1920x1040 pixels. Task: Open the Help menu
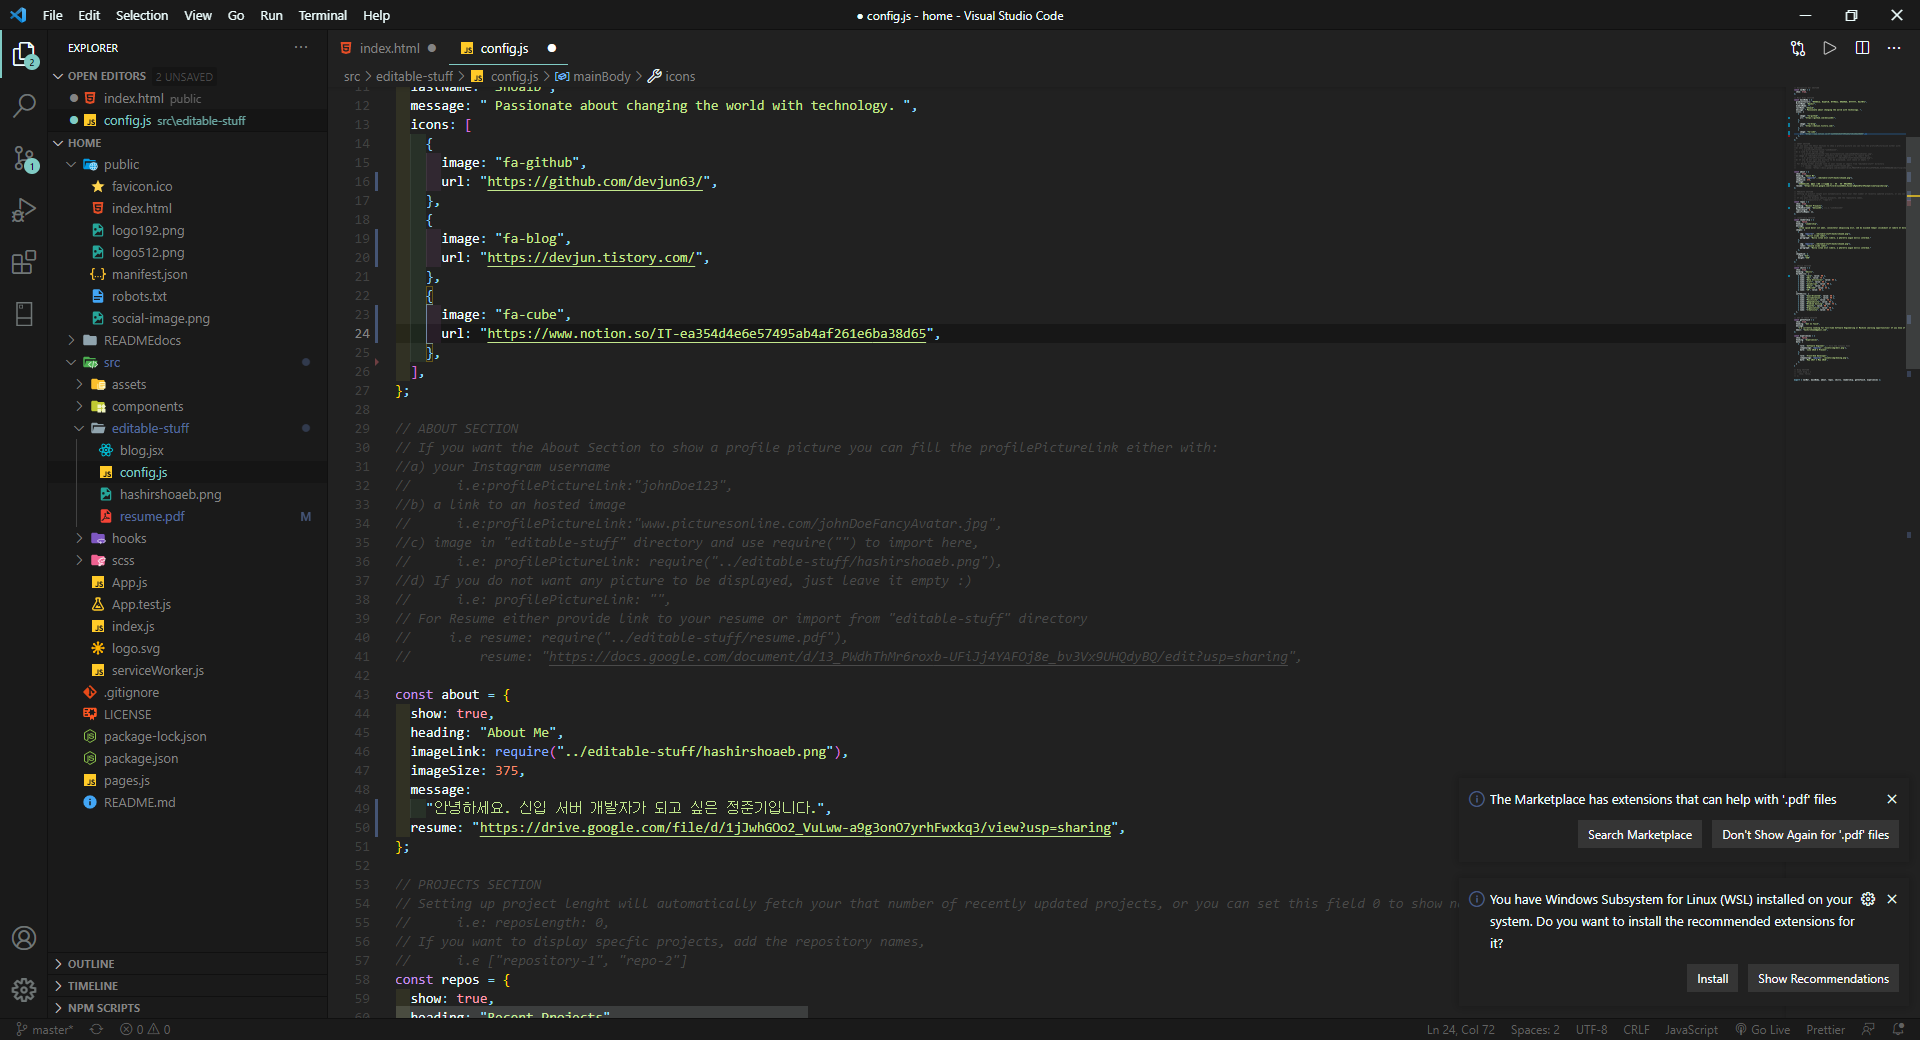tap(376, 15)
